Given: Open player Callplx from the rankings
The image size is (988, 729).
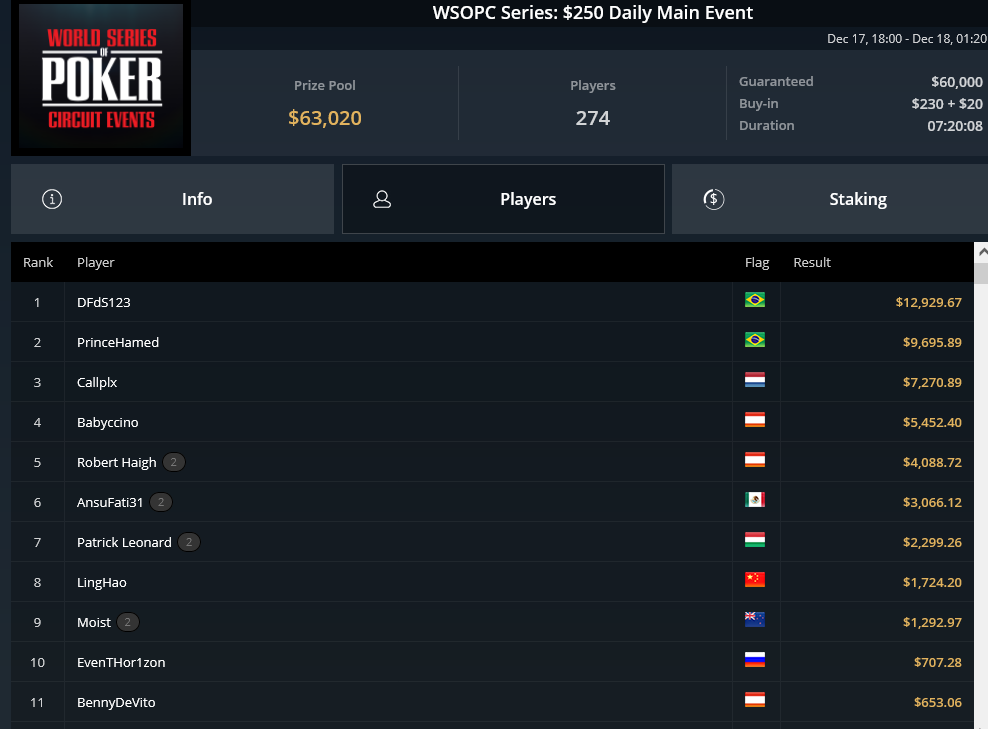Looking at the screenshot, I should [97, 382].
